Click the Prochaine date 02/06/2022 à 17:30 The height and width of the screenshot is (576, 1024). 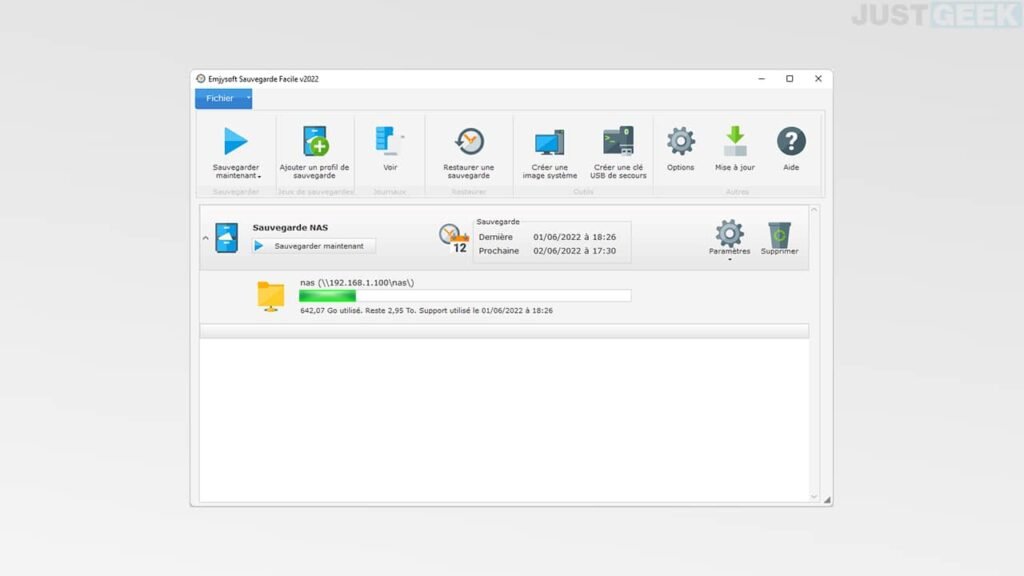point(575,251)
